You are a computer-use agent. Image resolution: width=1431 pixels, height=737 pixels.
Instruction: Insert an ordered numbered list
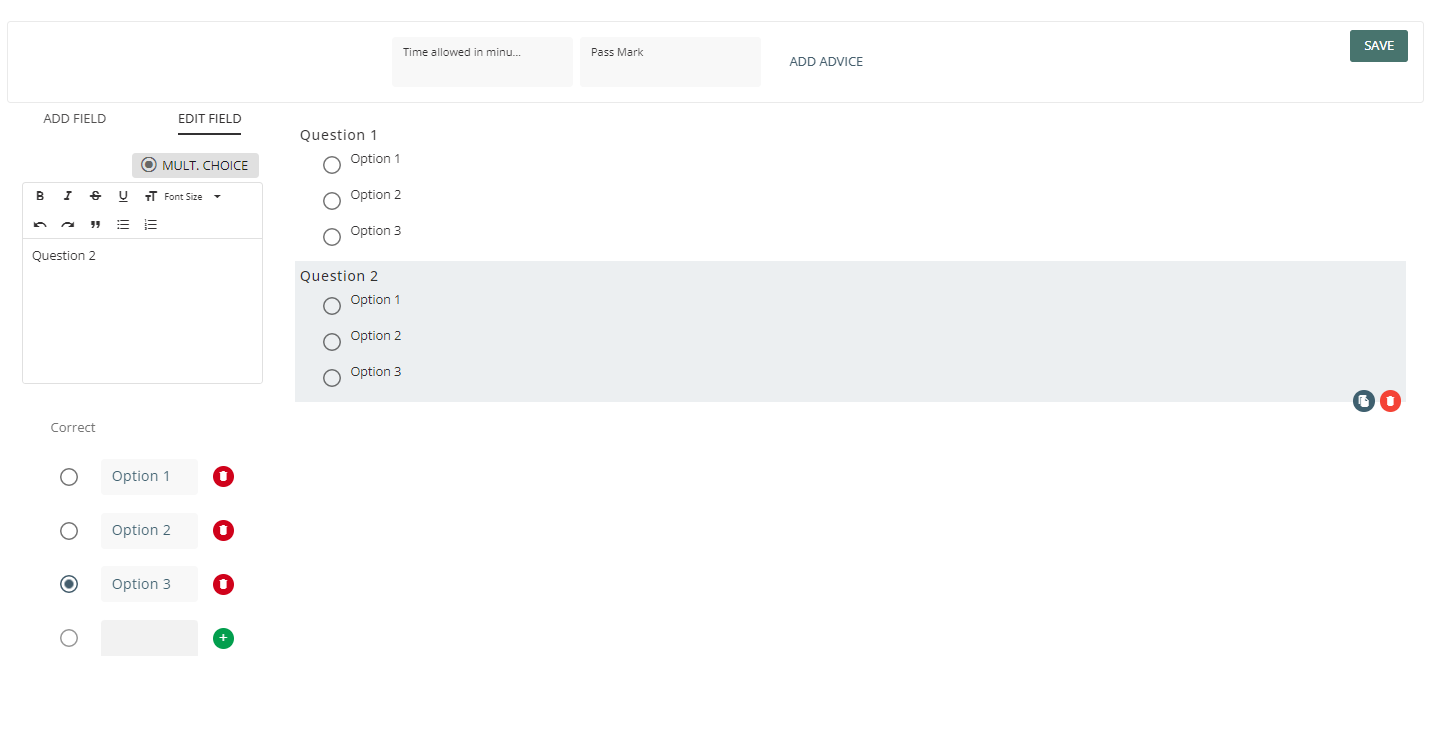151,225
